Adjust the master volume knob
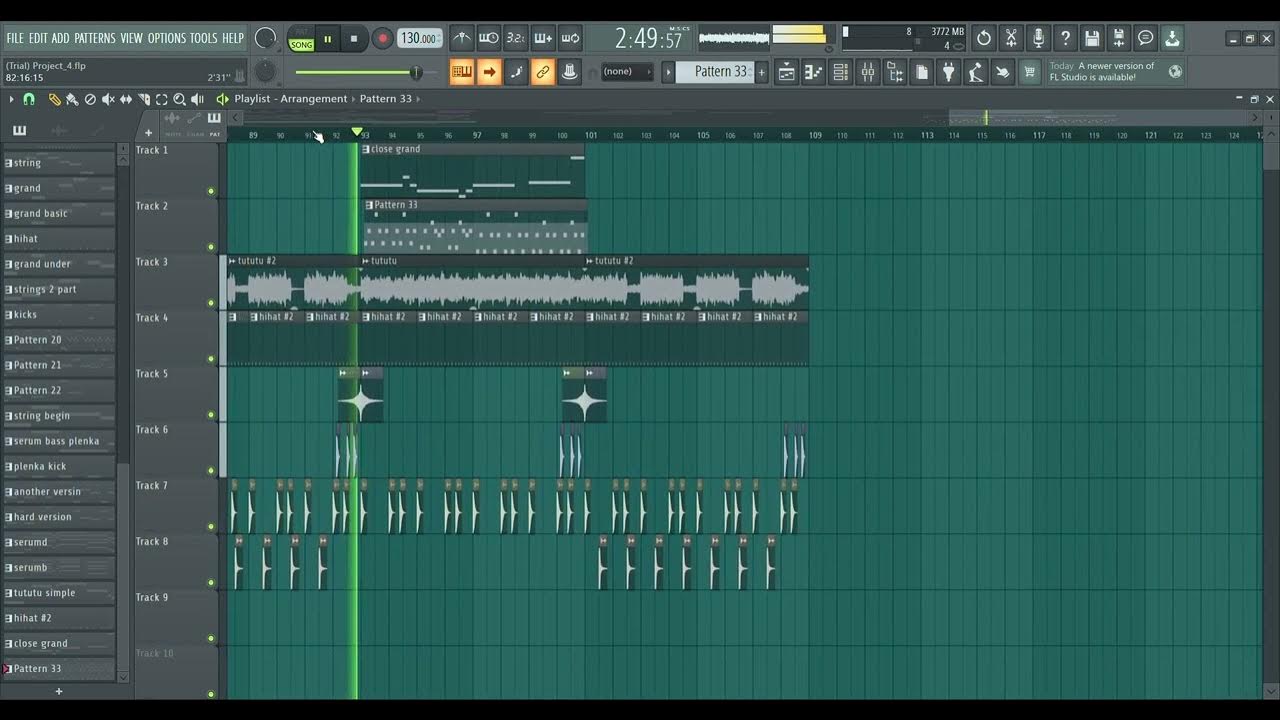 pyautogui.click(x=265, y=38)
